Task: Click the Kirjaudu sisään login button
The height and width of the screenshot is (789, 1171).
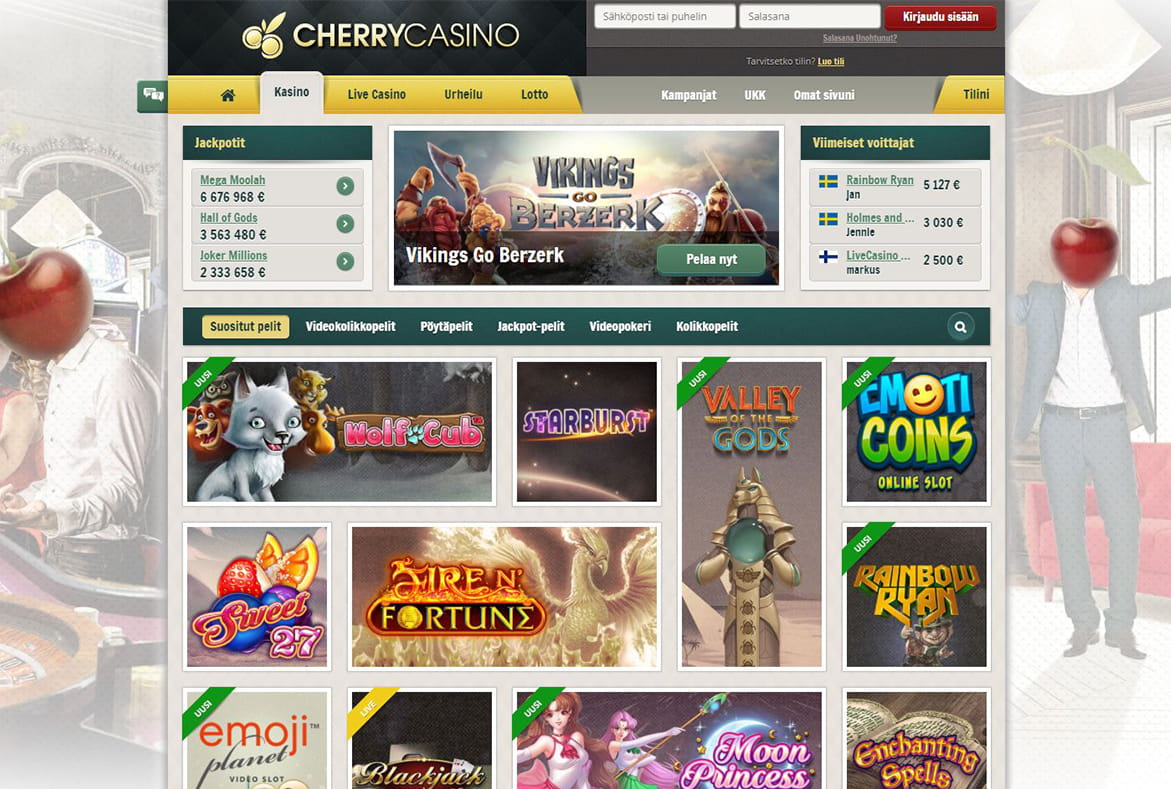Action: coord(940,17)
